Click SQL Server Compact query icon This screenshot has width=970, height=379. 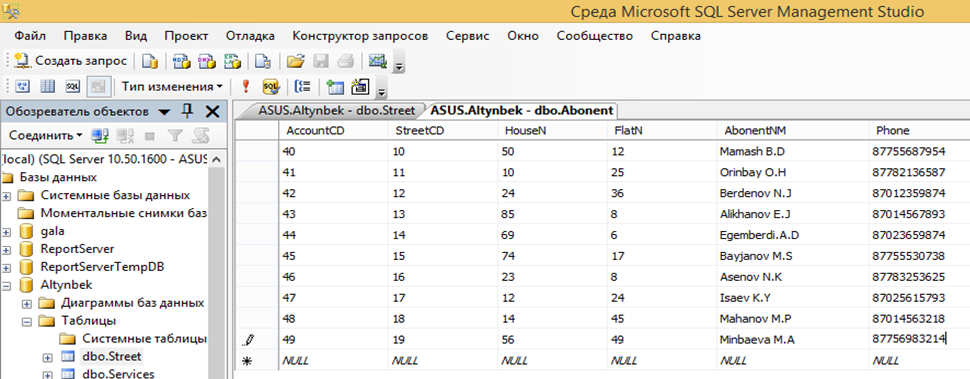click(264, 61)
